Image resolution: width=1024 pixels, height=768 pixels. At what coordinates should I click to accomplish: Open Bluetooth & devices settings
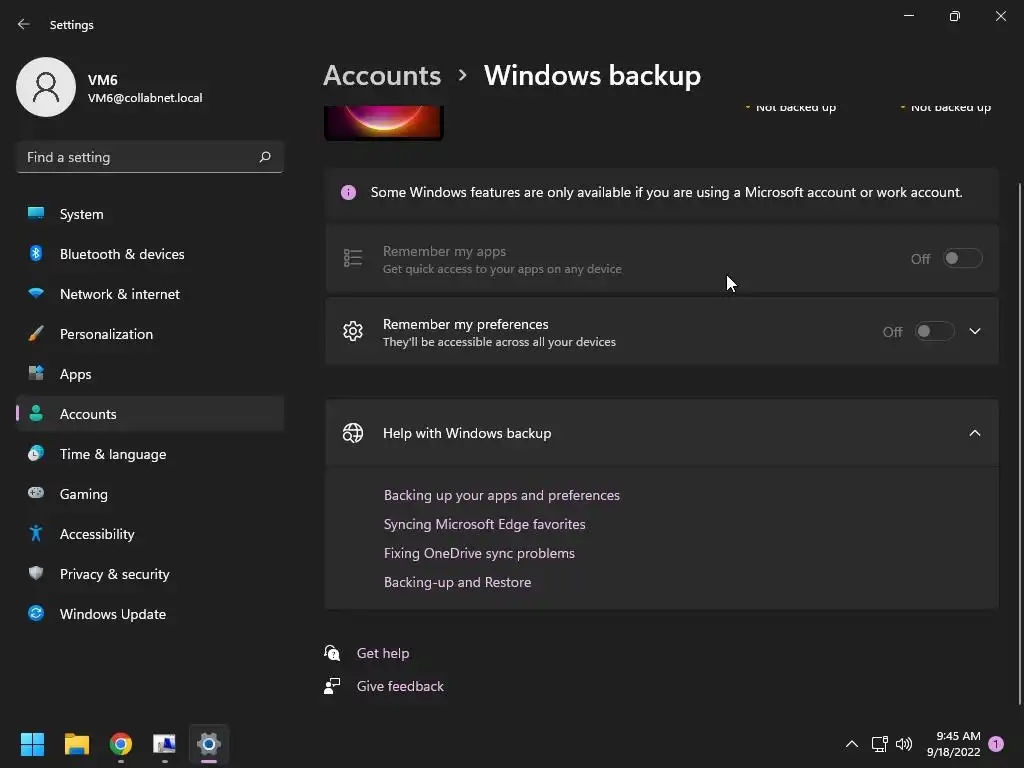(x=122, y=254)
